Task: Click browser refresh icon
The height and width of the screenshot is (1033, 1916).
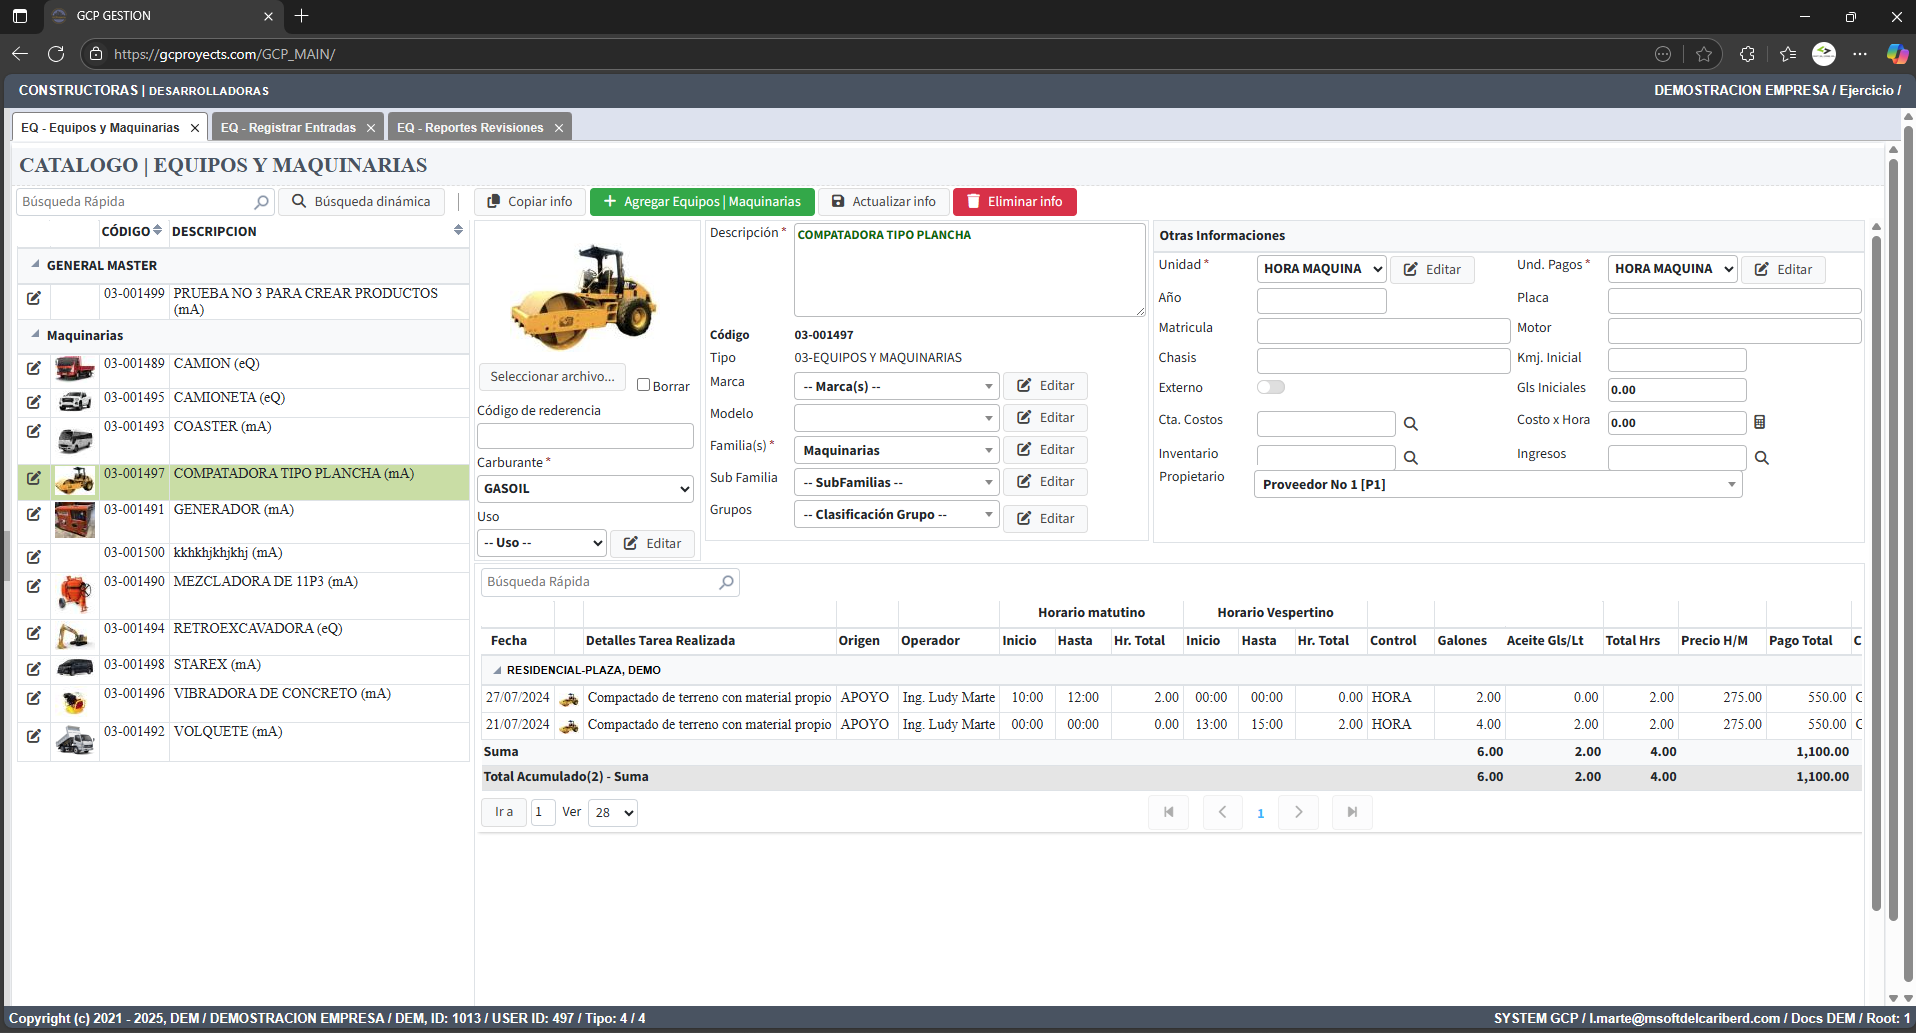Action: click(x=56, y=54)
